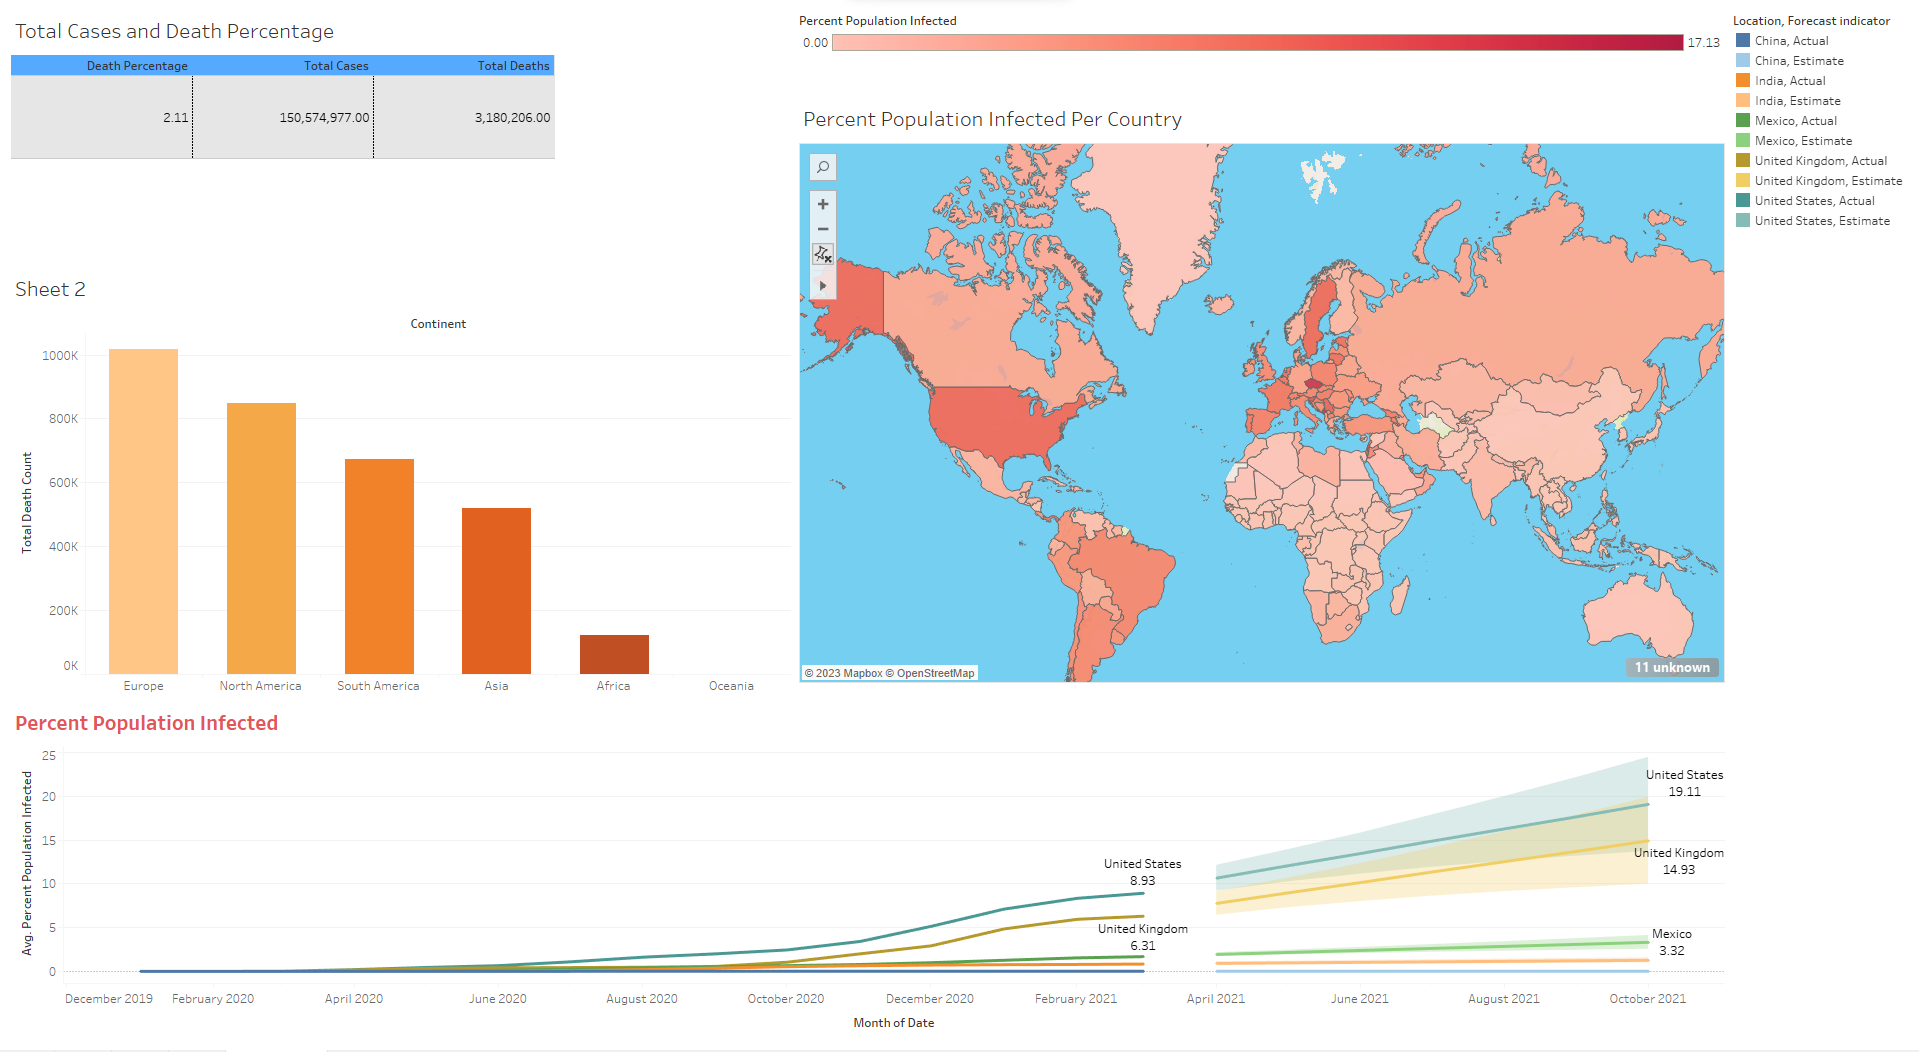Zoom in on the map

[823, 204]
